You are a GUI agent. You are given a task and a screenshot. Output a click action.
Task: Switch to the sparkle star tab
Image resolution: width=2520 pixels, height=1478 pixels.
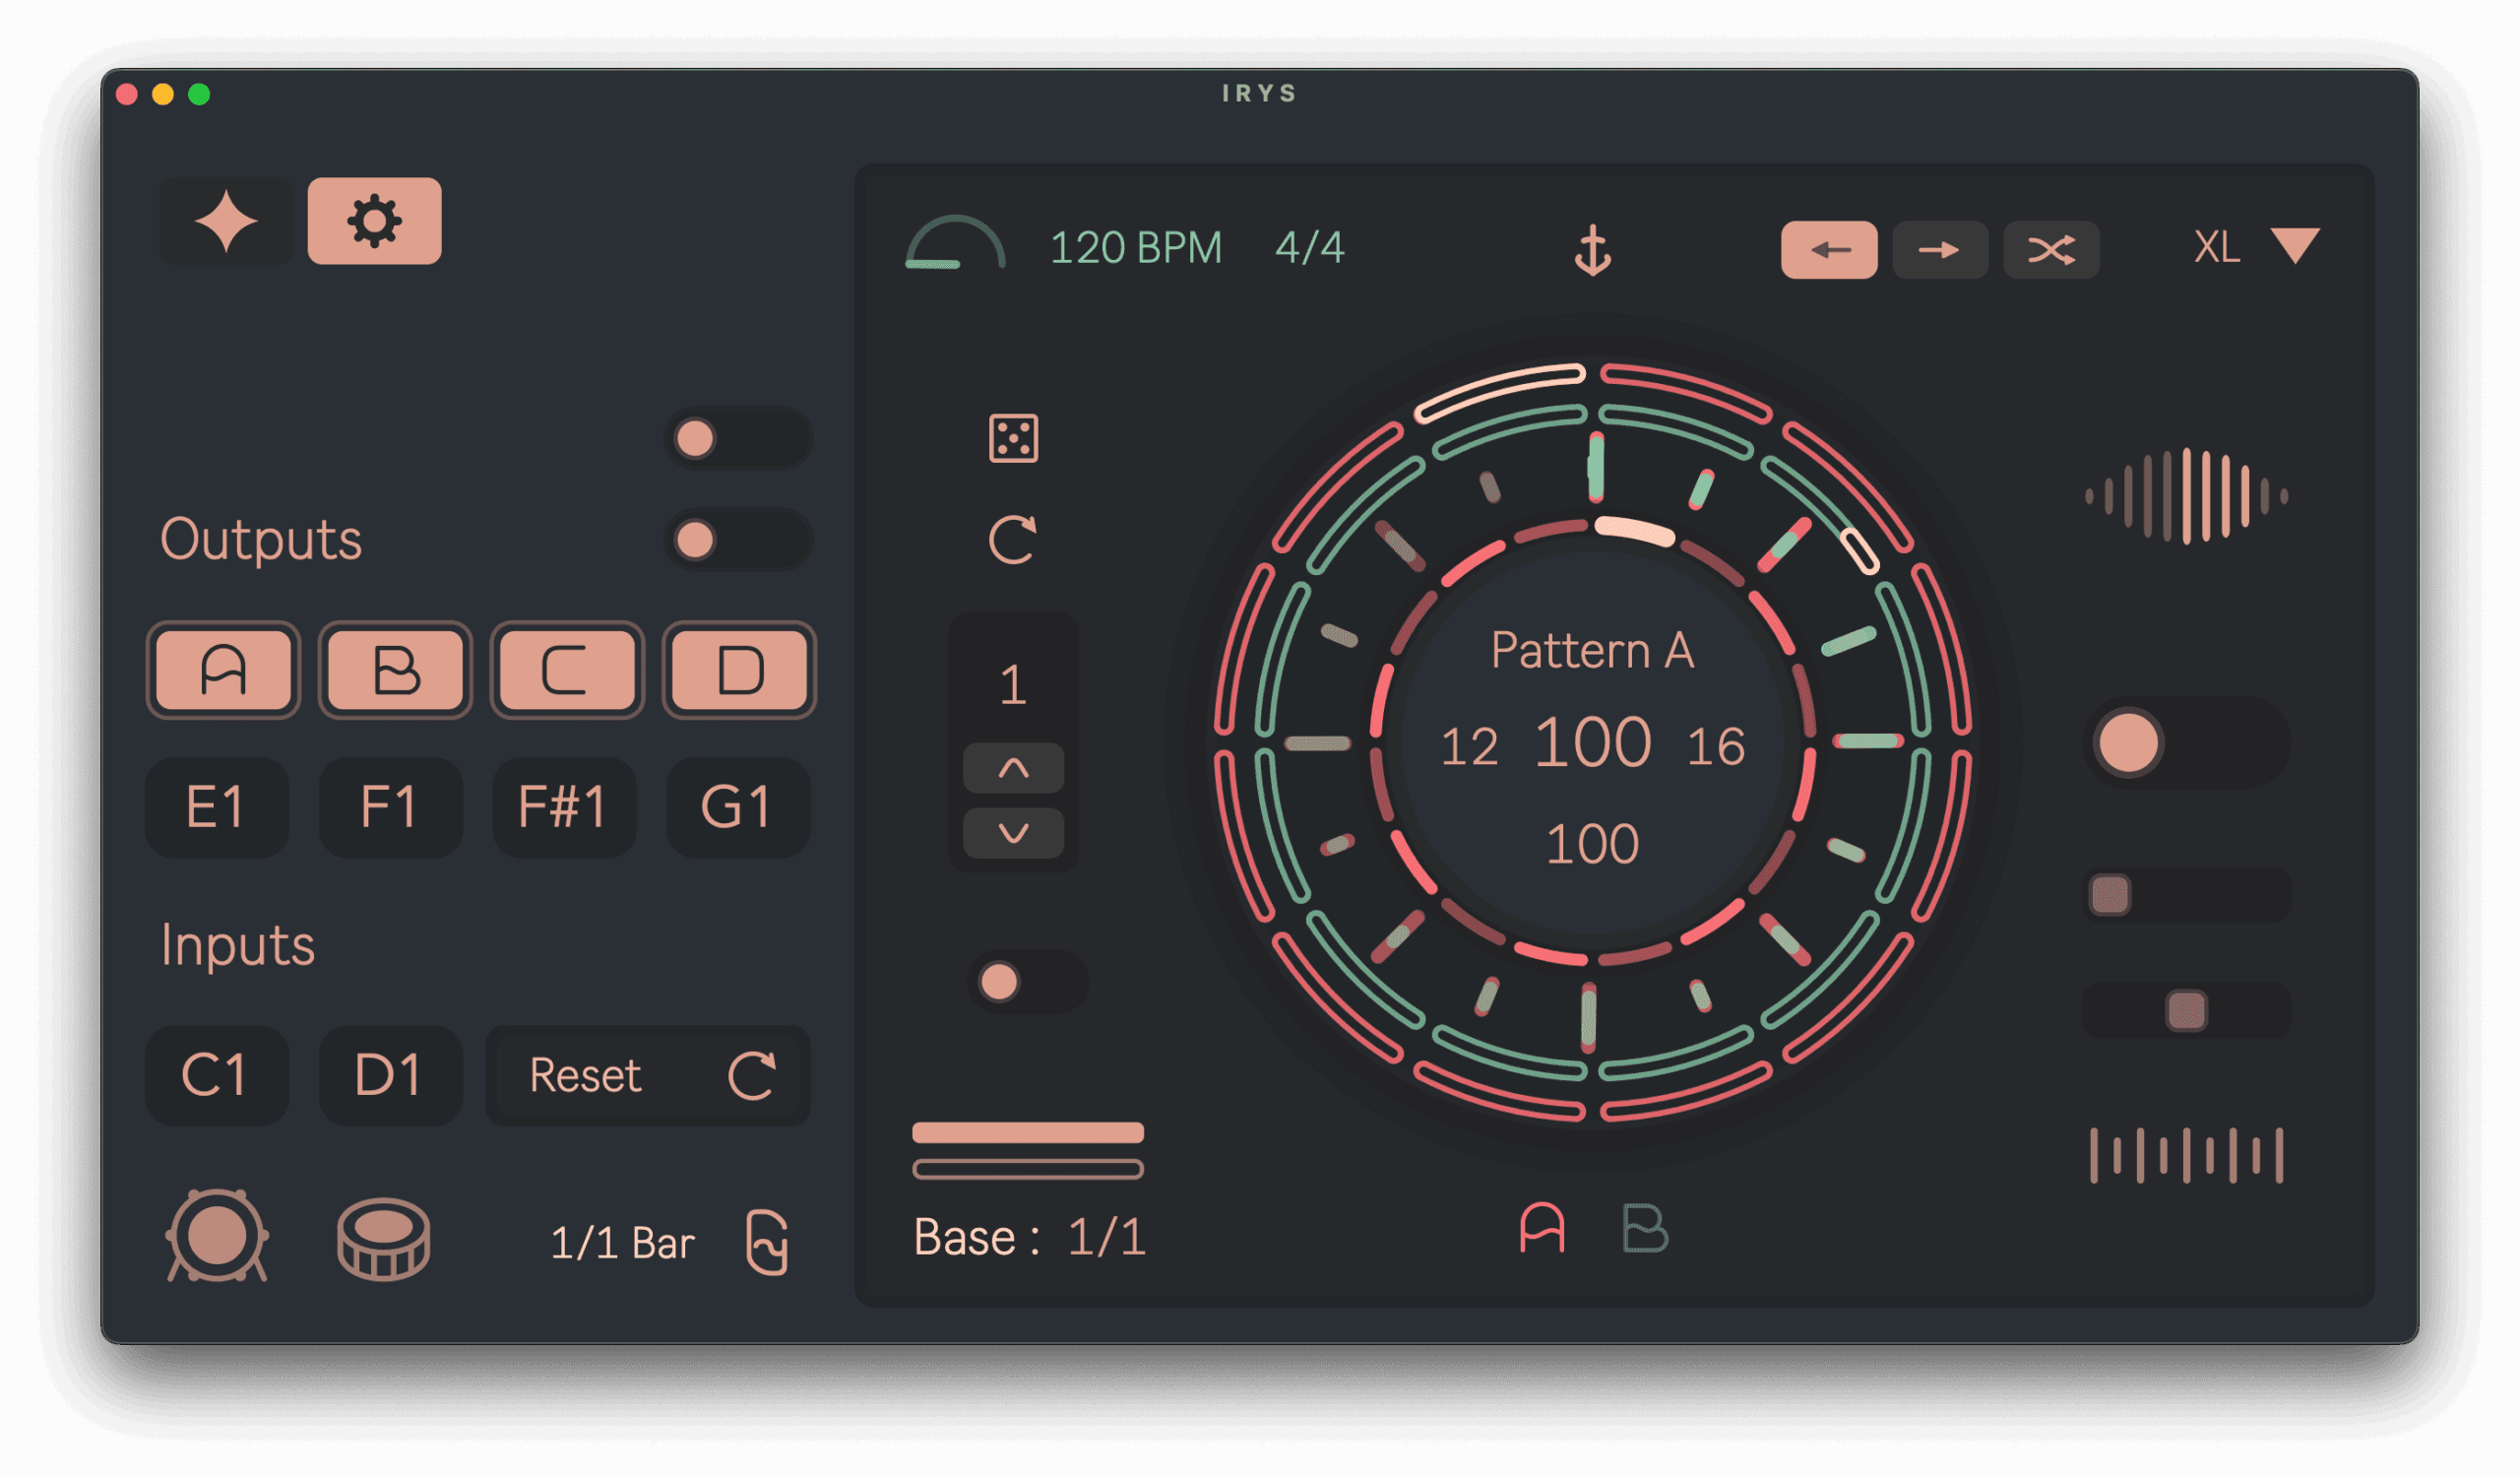(x=226, y=221)
